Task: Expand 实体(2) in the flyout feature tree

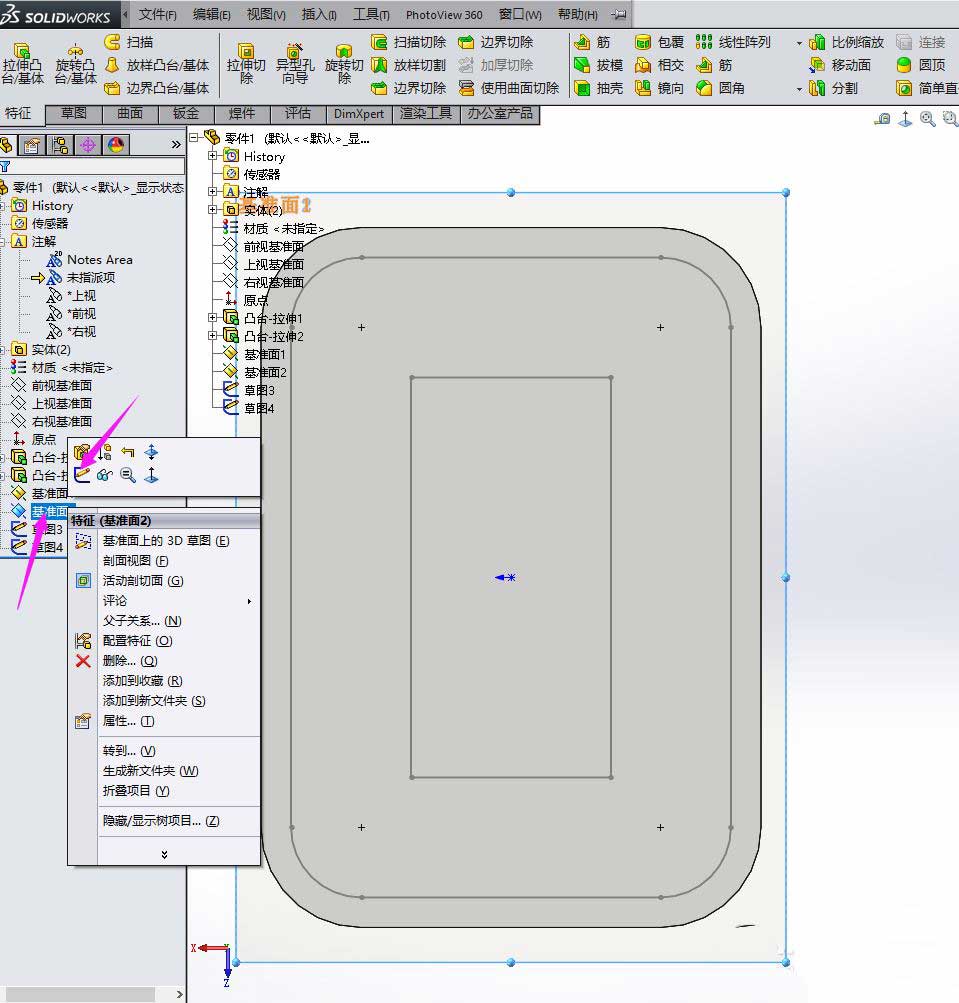Action: [x=212, y=209]
